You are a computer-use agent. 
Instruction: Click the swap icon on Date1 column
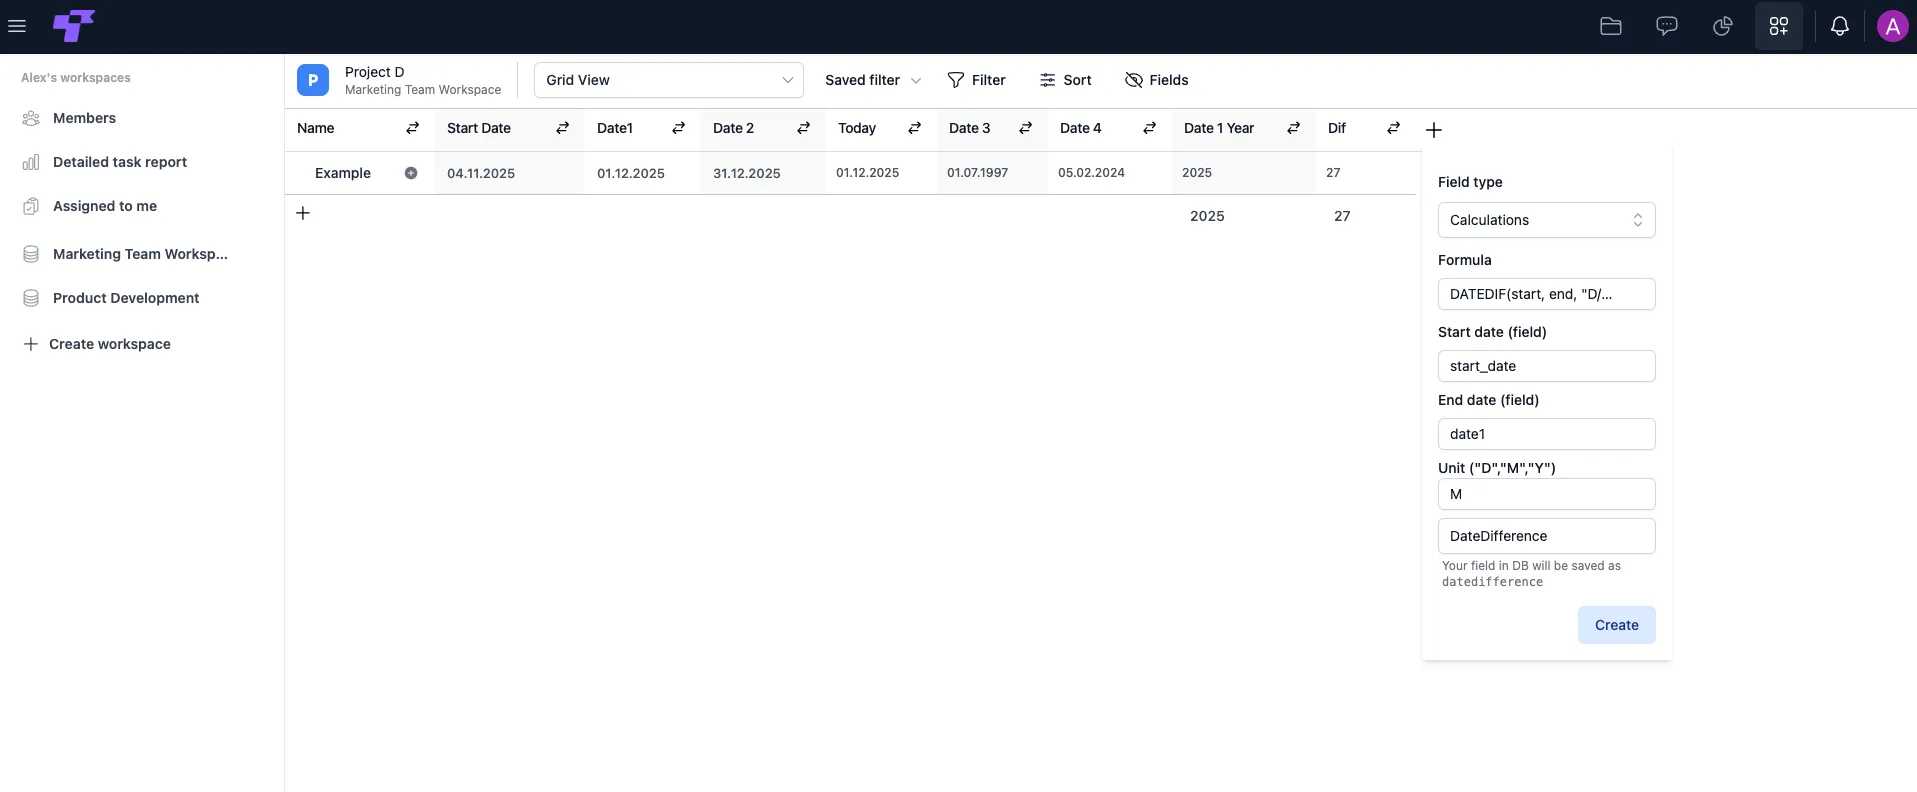(x=678, y=128)
